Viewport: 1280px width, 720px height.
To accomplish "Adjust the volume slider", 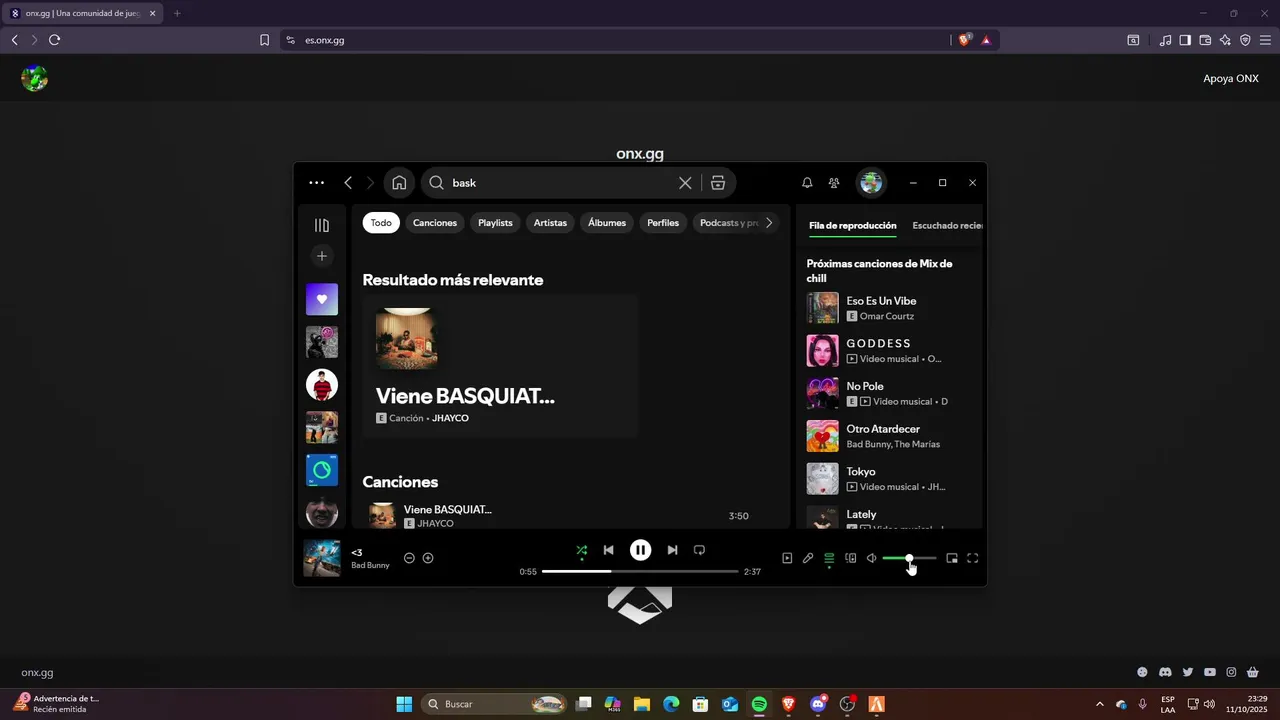I will pos(909,558).
